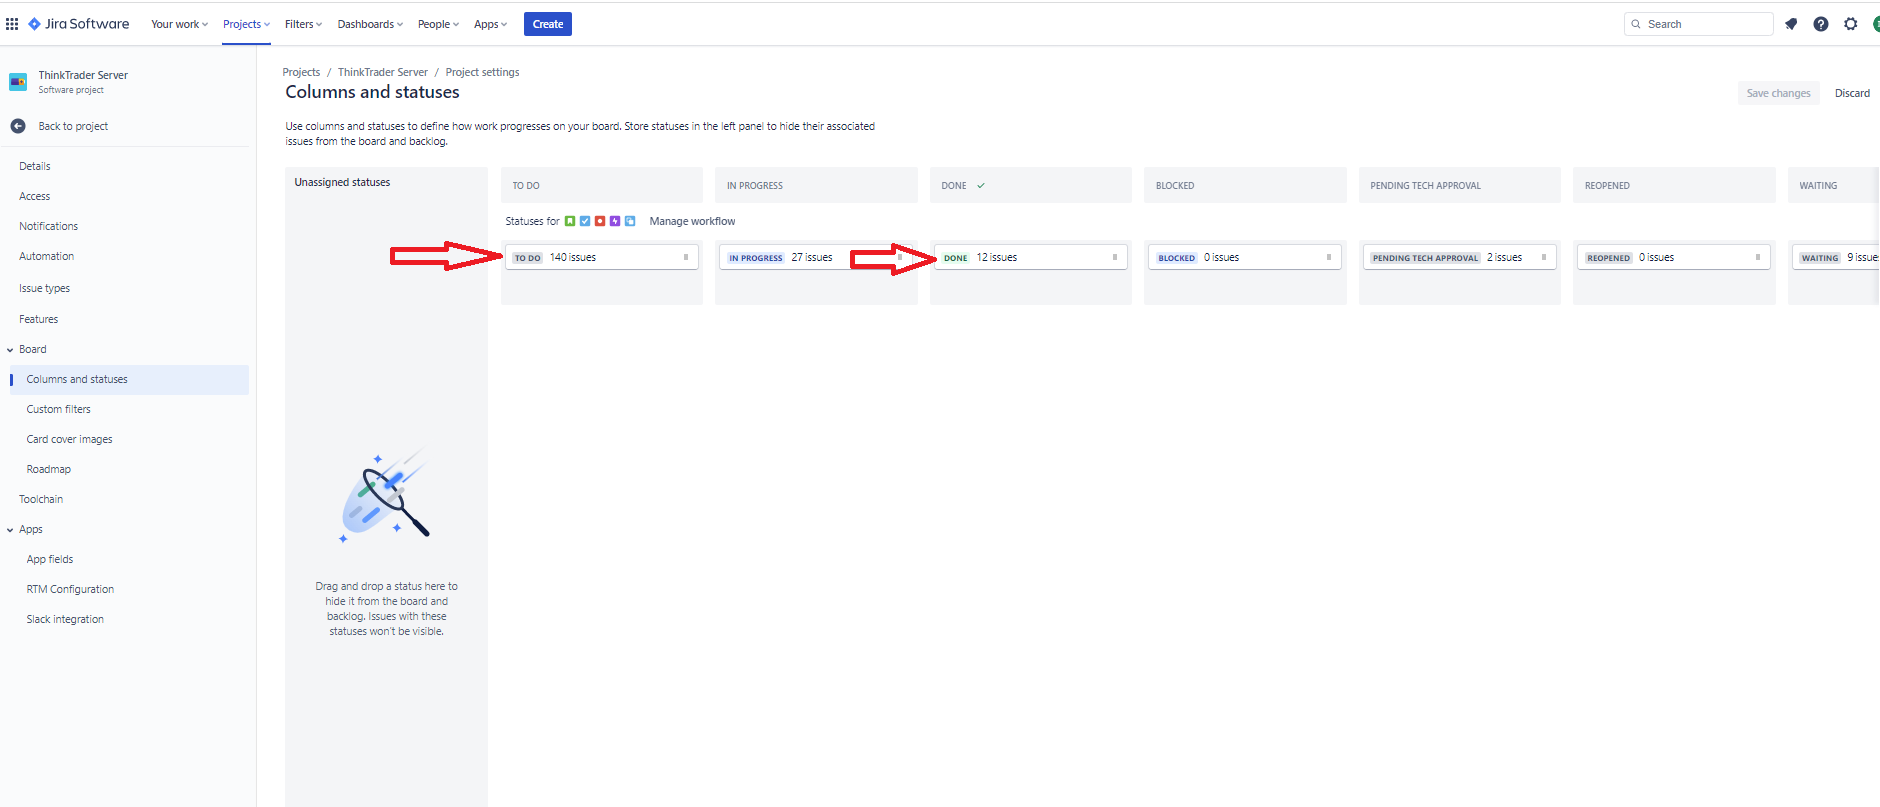Open the Filters dropdown menu

point(303,24)
